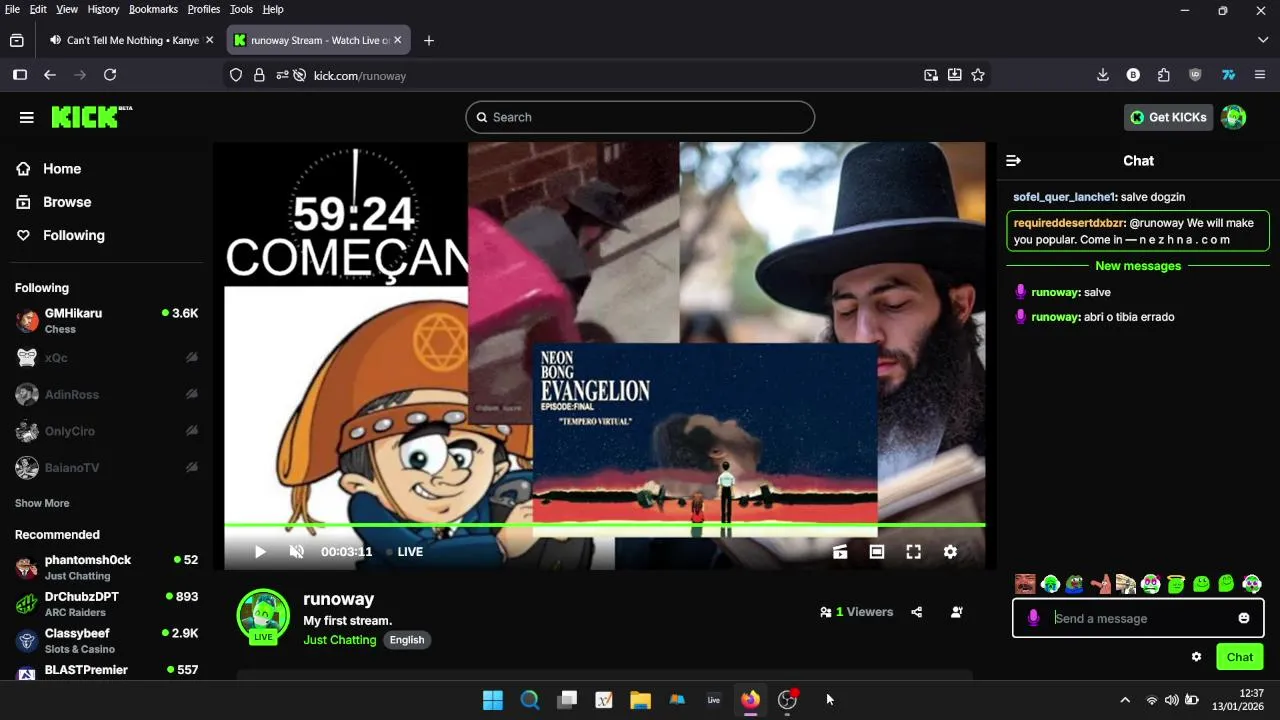Screen dimensions: 1280x720
Task: Bookmark page with star icon
Action: coord(978,75)
